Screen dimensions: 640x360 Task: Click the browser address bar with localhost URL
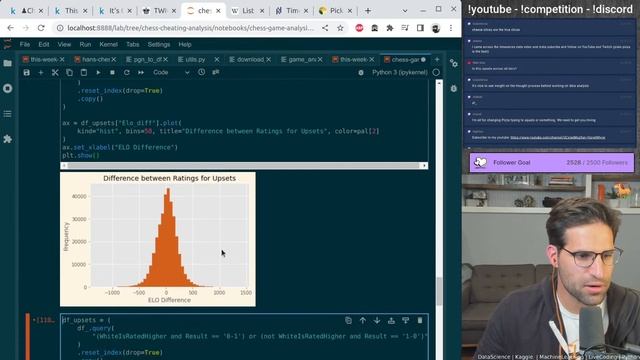[191, 28]
